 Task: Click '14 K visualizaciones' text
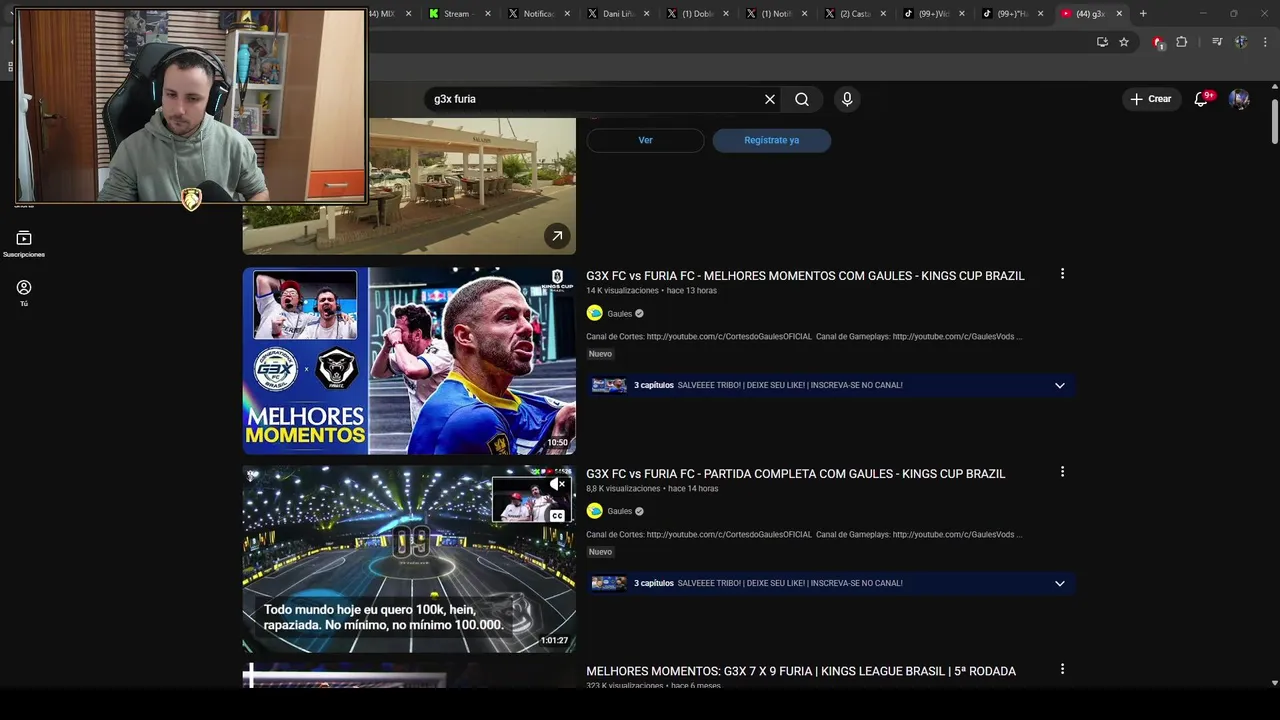622,291
